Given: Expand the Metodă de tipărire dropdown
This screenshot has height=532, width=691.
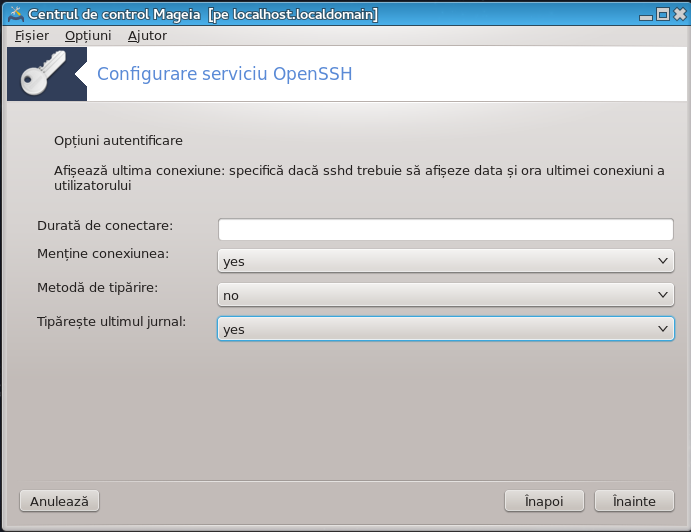Looking at the screenshot, I should click(446, 295).
